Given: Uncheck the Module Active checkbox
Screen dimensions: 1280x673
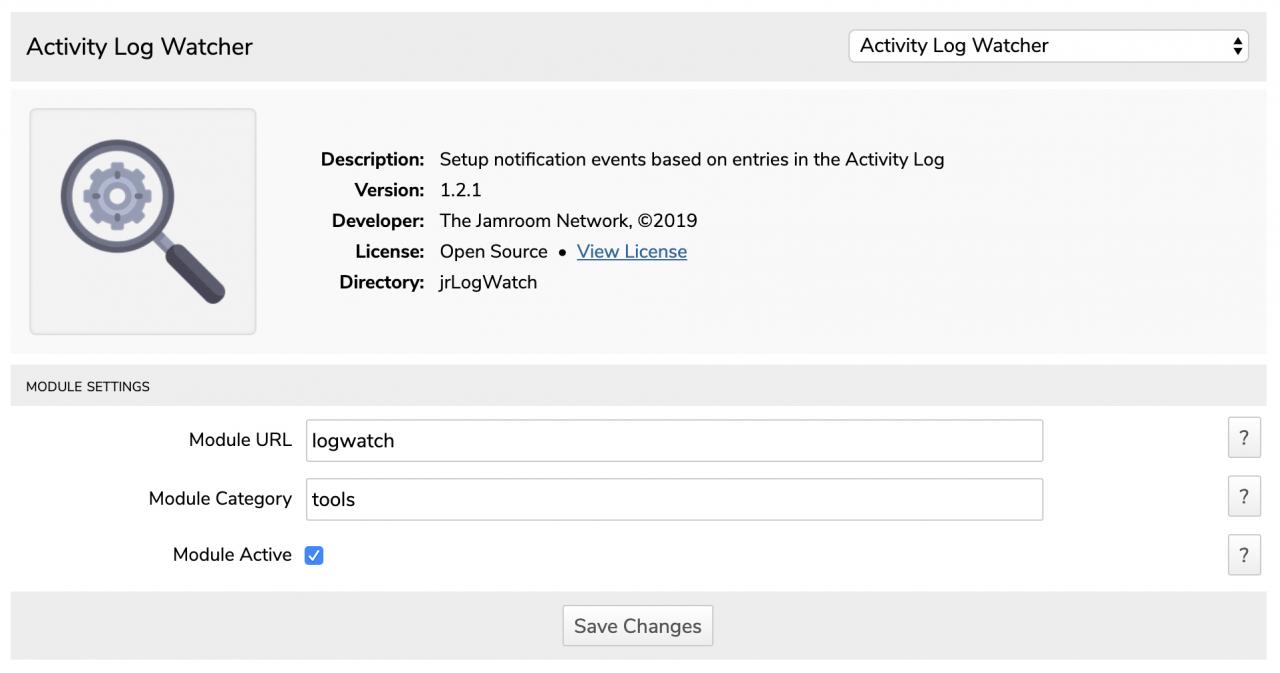Looking at the screenshot, I should 314,555.
